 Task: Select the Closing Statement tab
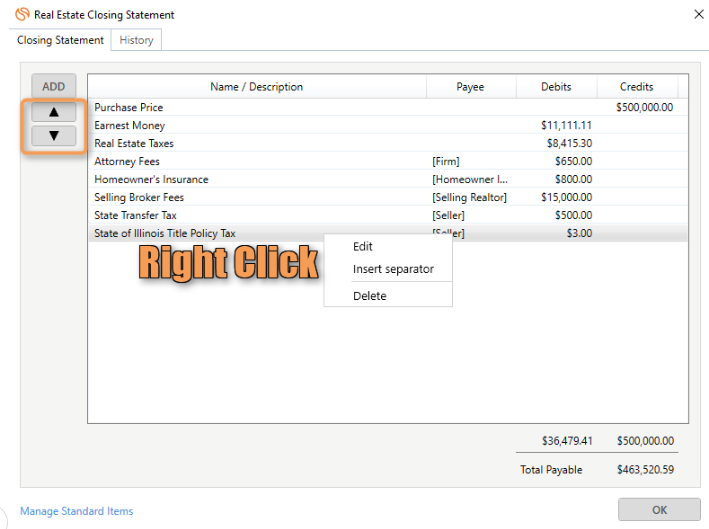[60, 40]
